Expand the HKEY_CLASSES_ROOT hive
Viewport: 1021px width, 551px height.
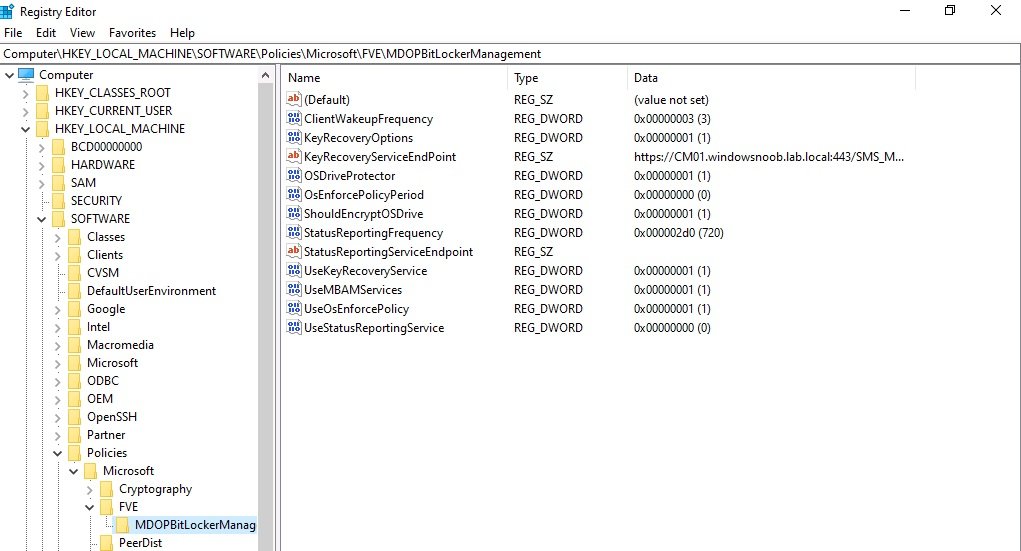point(25,93)
